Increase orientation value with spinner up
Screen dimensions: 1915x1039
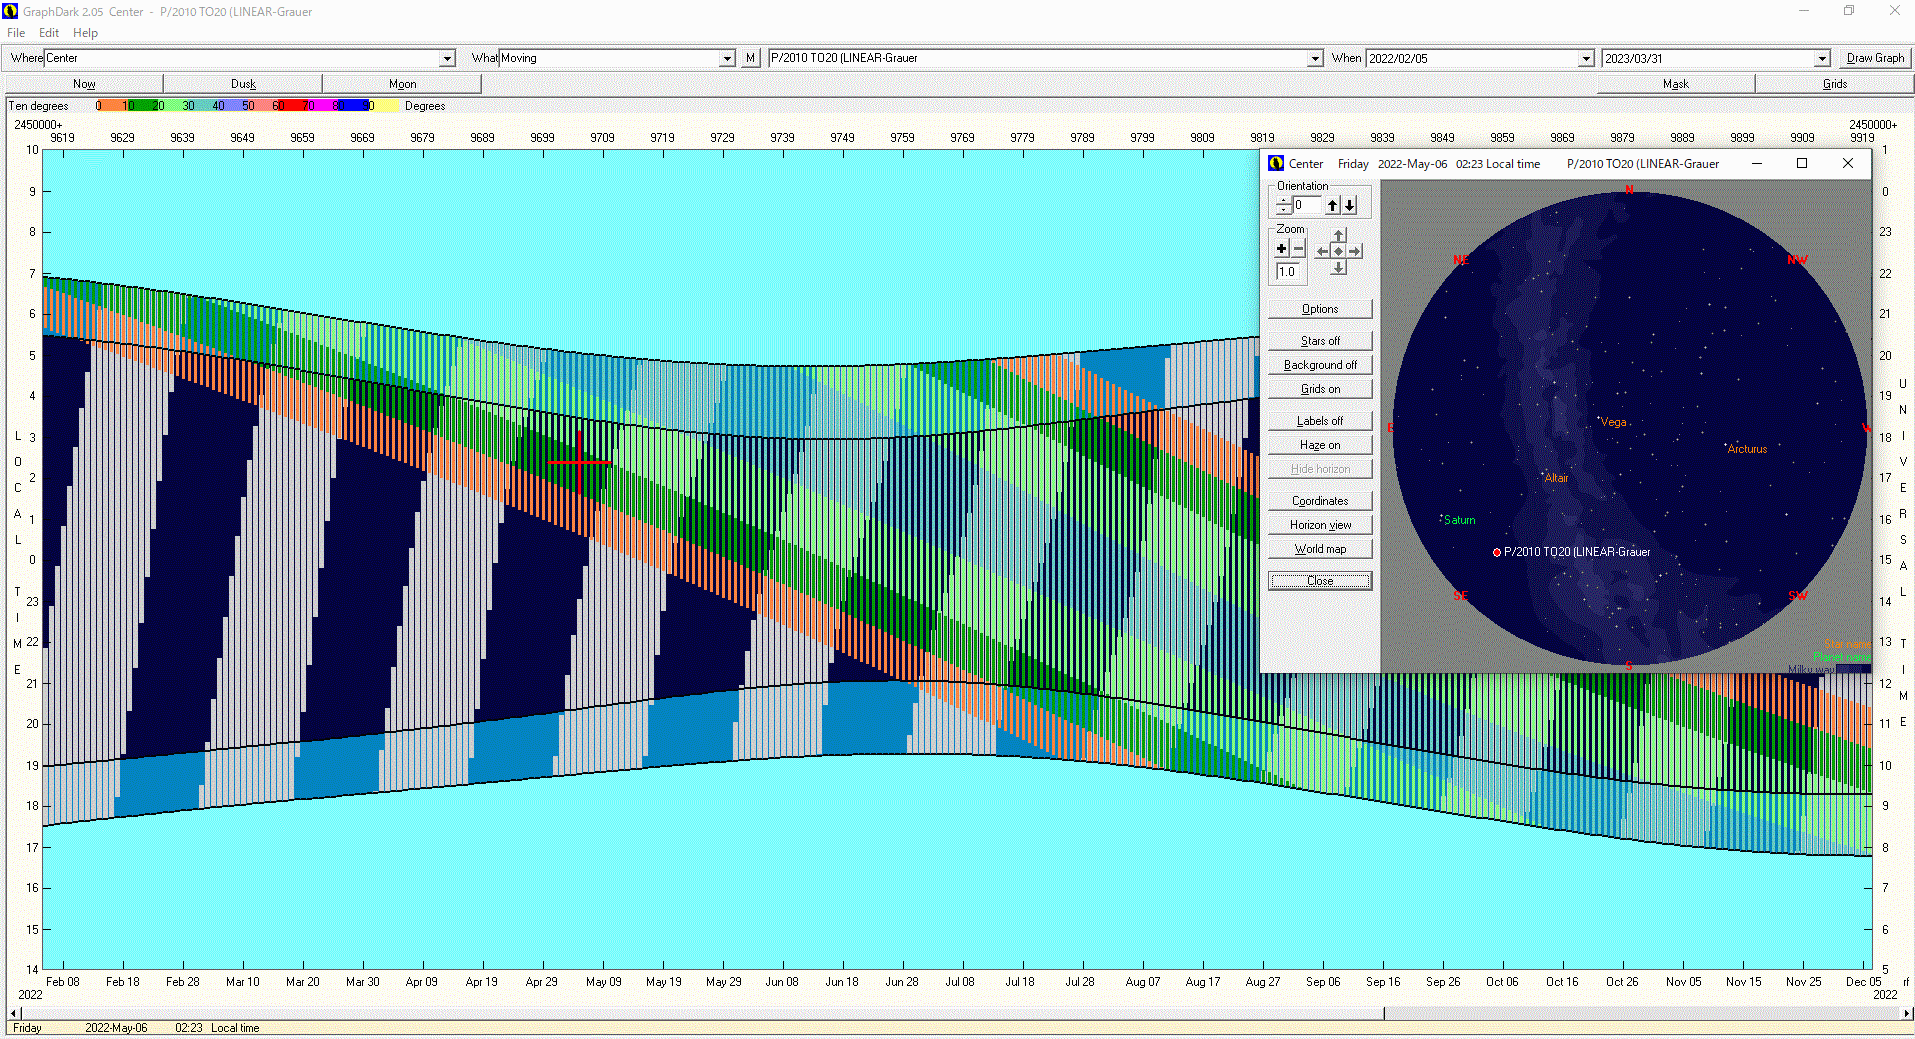click(1283, 200)
